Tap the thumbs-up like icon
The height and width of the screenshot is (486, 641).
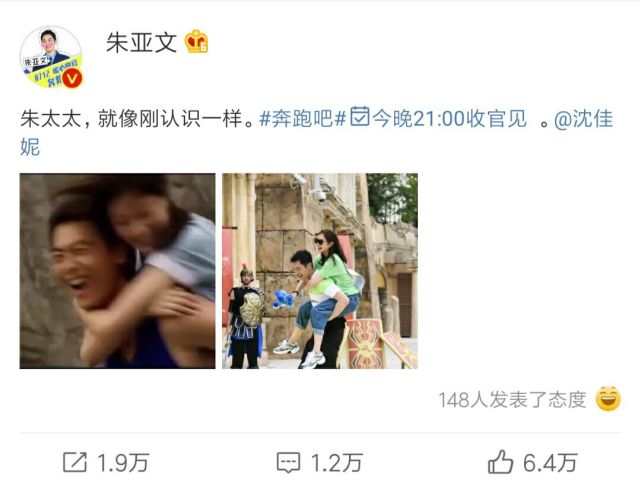500,462
